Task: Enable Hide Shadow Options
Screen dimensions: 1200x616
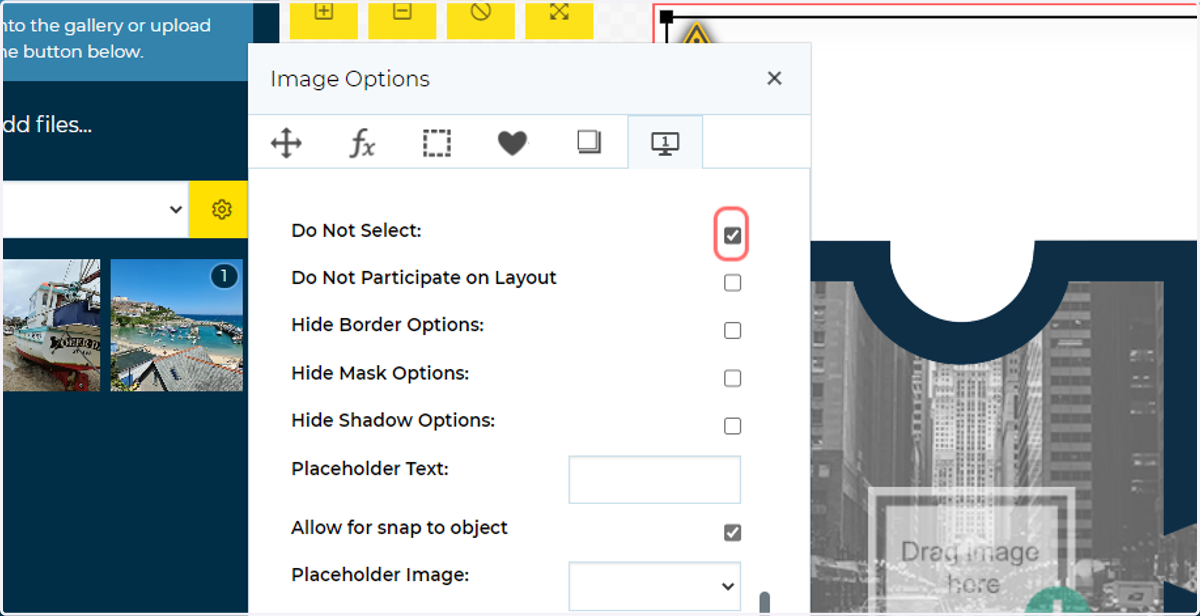Action: click(x=733, y=426)
